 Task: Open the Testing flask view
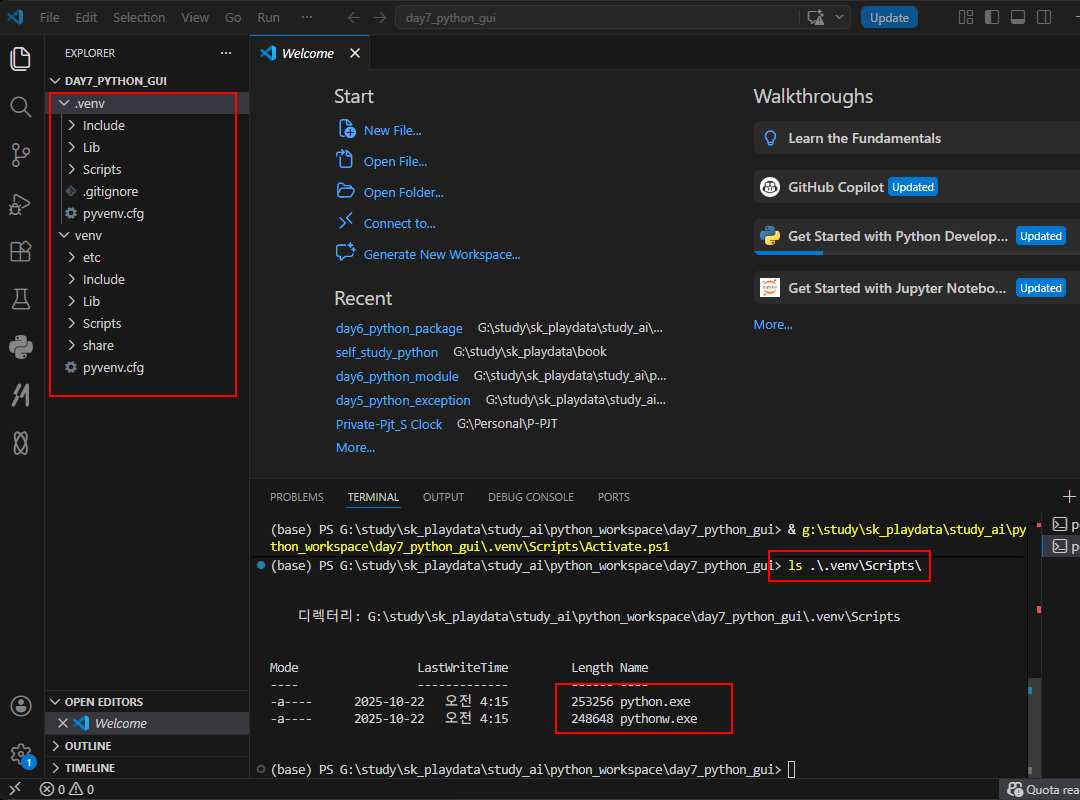click(x=21, y=299)
